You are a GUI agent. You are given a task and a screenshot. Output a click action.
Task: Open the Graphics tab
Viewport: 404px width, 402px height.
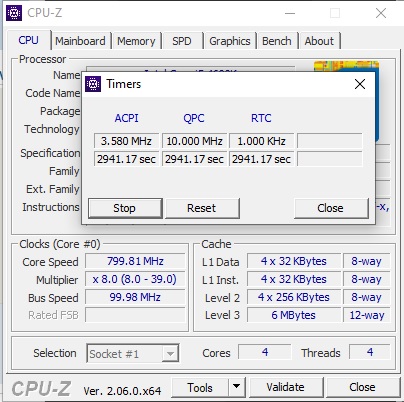tap(230, 41)
